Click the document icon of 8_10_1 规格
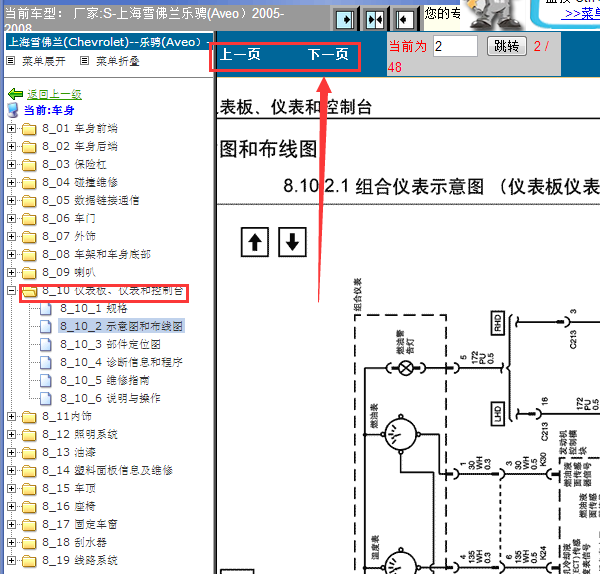 tap(46, 308)
